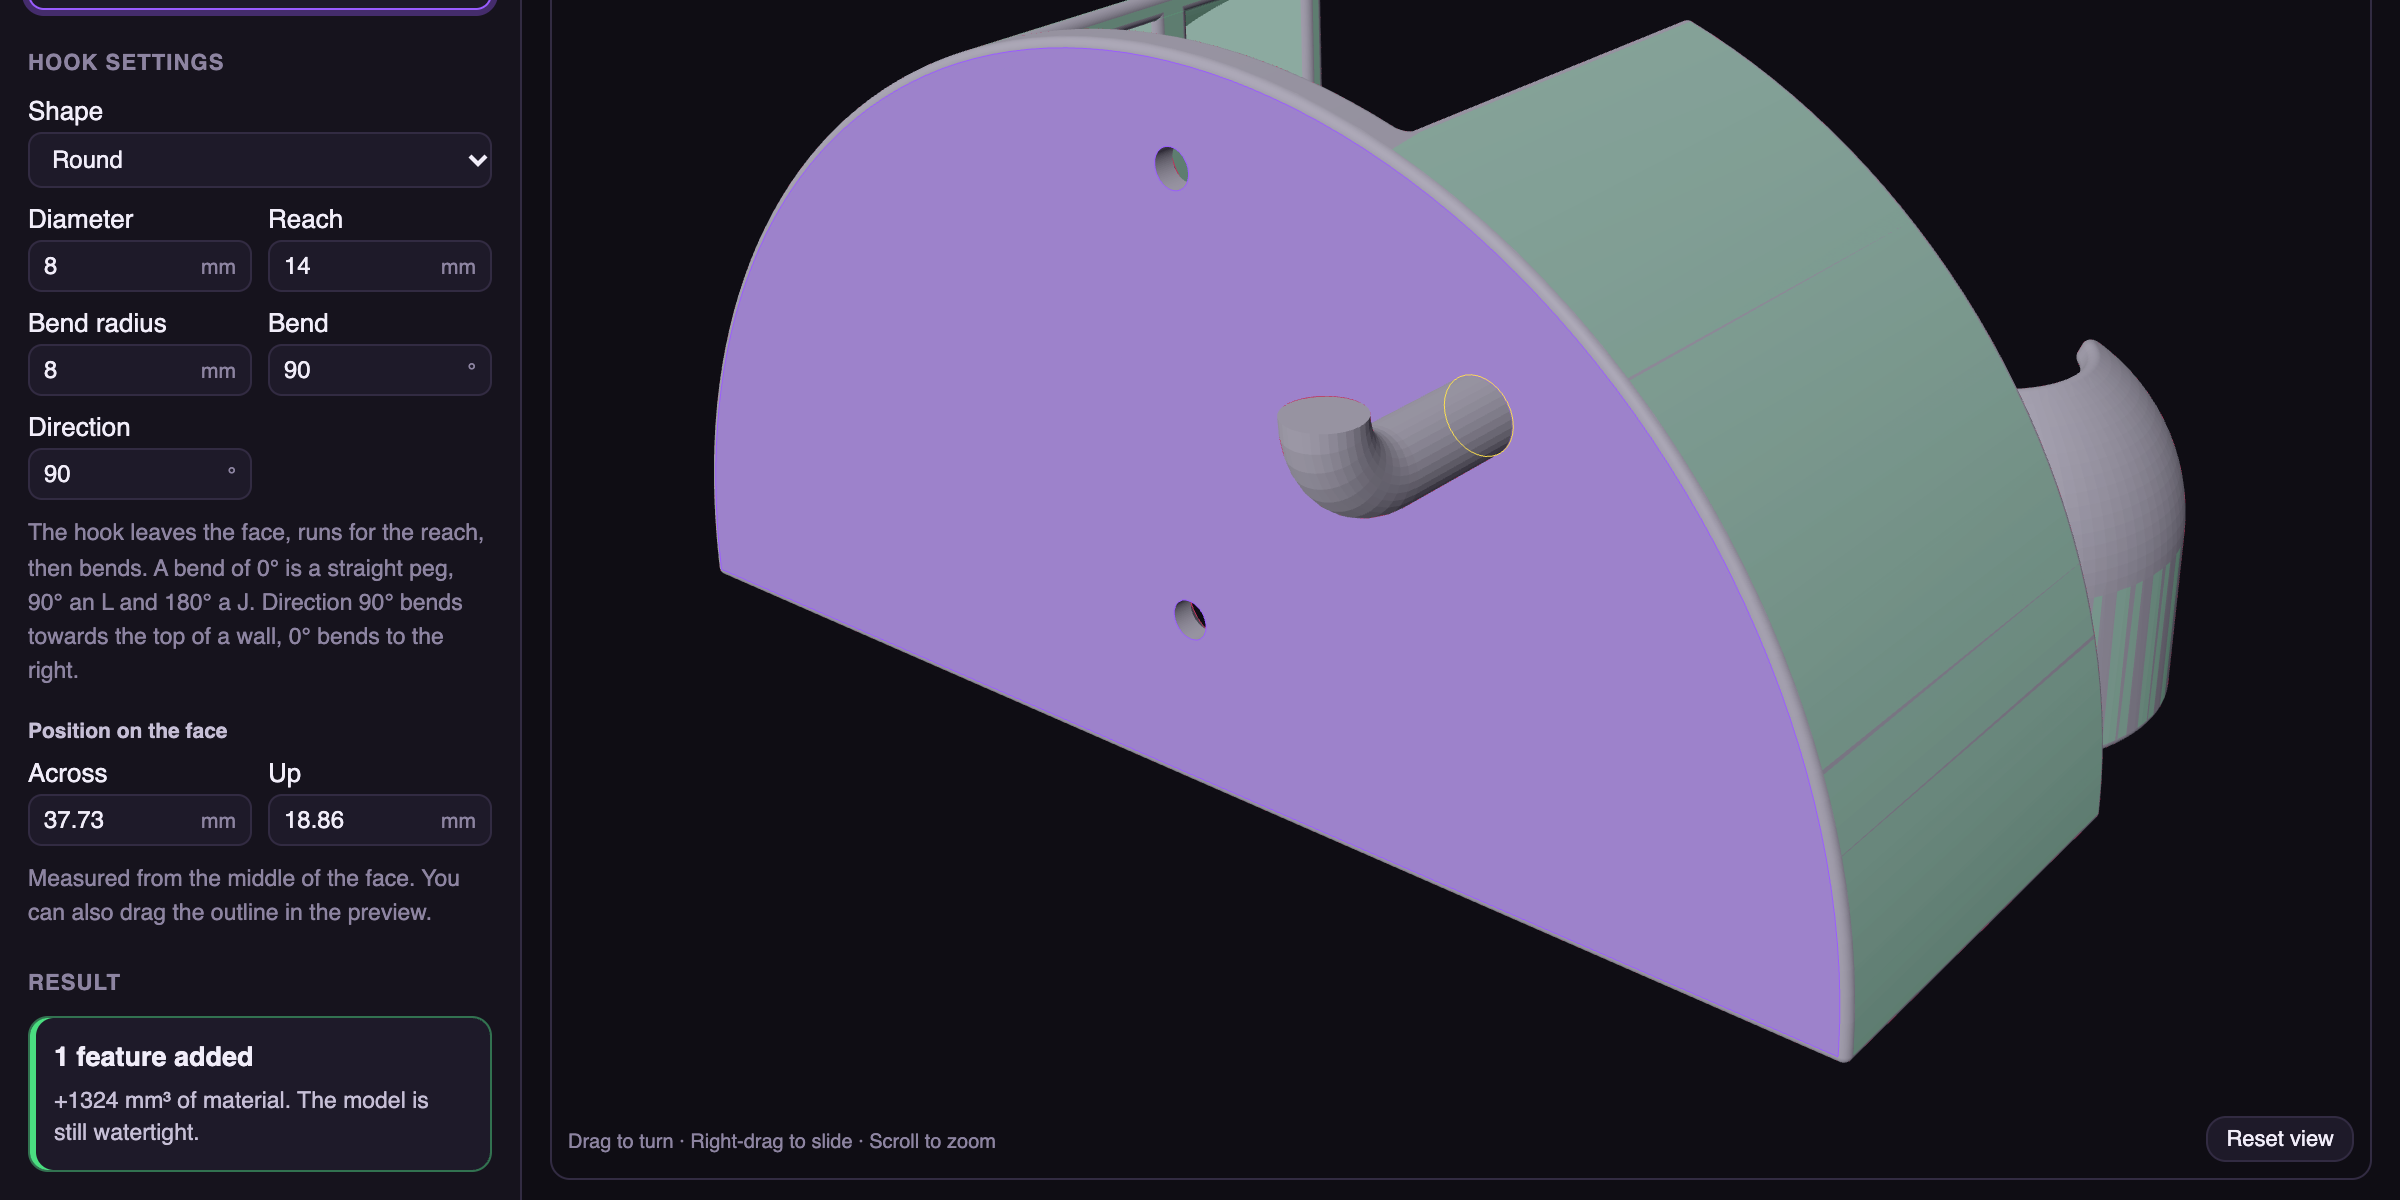Image resolution: width=2400 pixels, height=1200 pixels.
Task: Edit the Diameter field value 8
Action: click(x=140, y=266)
